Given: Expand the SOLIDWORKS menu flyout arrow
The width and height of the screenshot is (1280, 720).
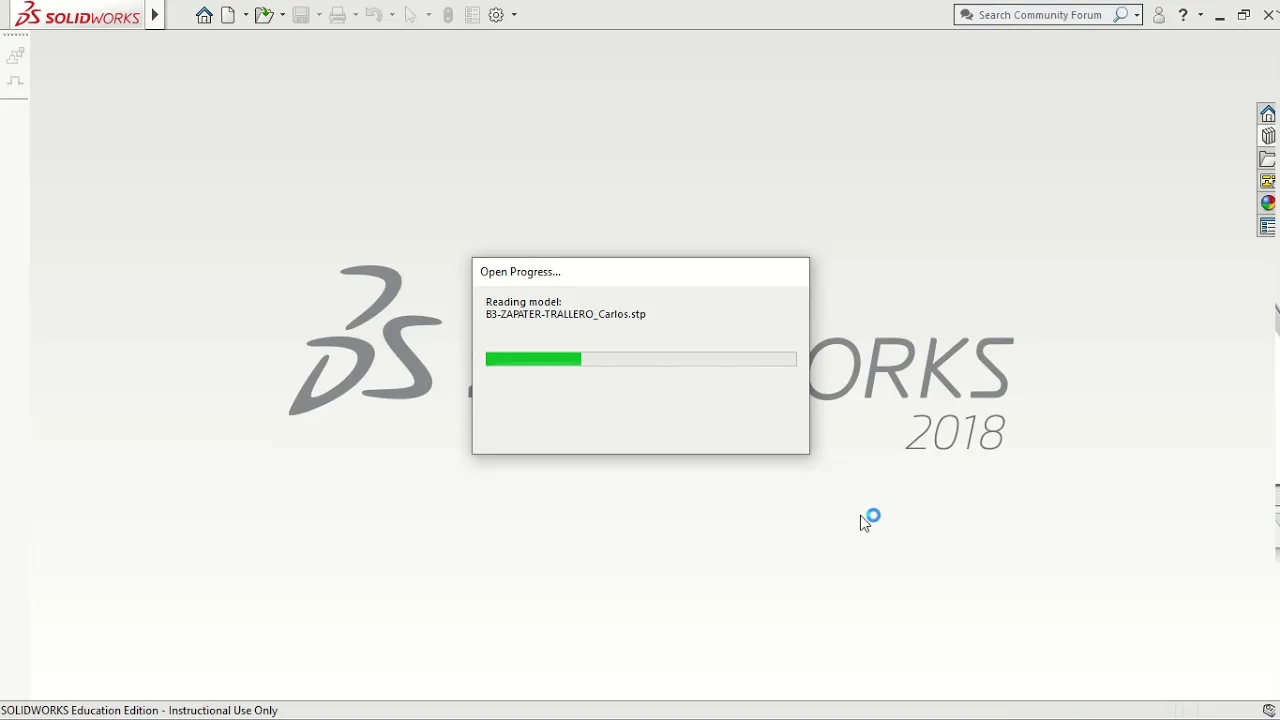Looking at the screenshot, I should tap(155, 15).
